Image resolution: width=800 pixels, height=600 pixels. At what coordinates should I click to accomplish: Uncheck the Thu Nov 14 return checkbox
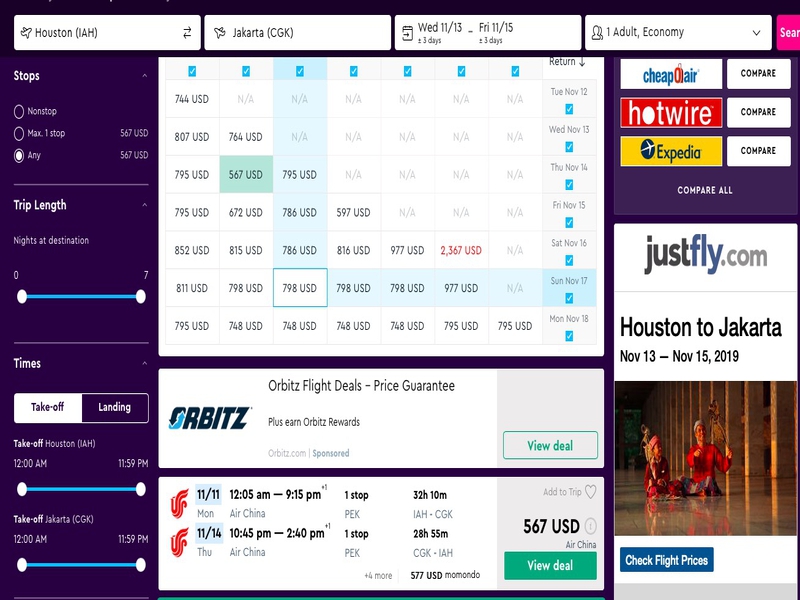click(569, 185)
